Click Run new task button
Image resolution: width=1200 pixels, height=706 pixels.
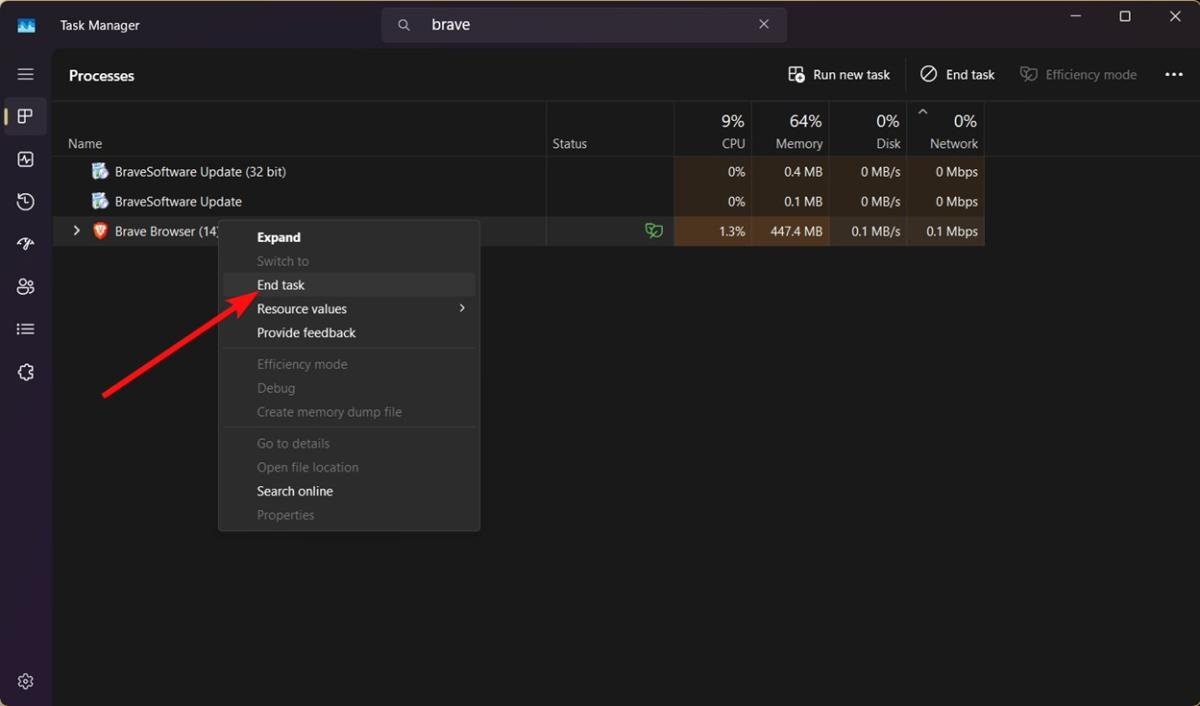point(839,75)
